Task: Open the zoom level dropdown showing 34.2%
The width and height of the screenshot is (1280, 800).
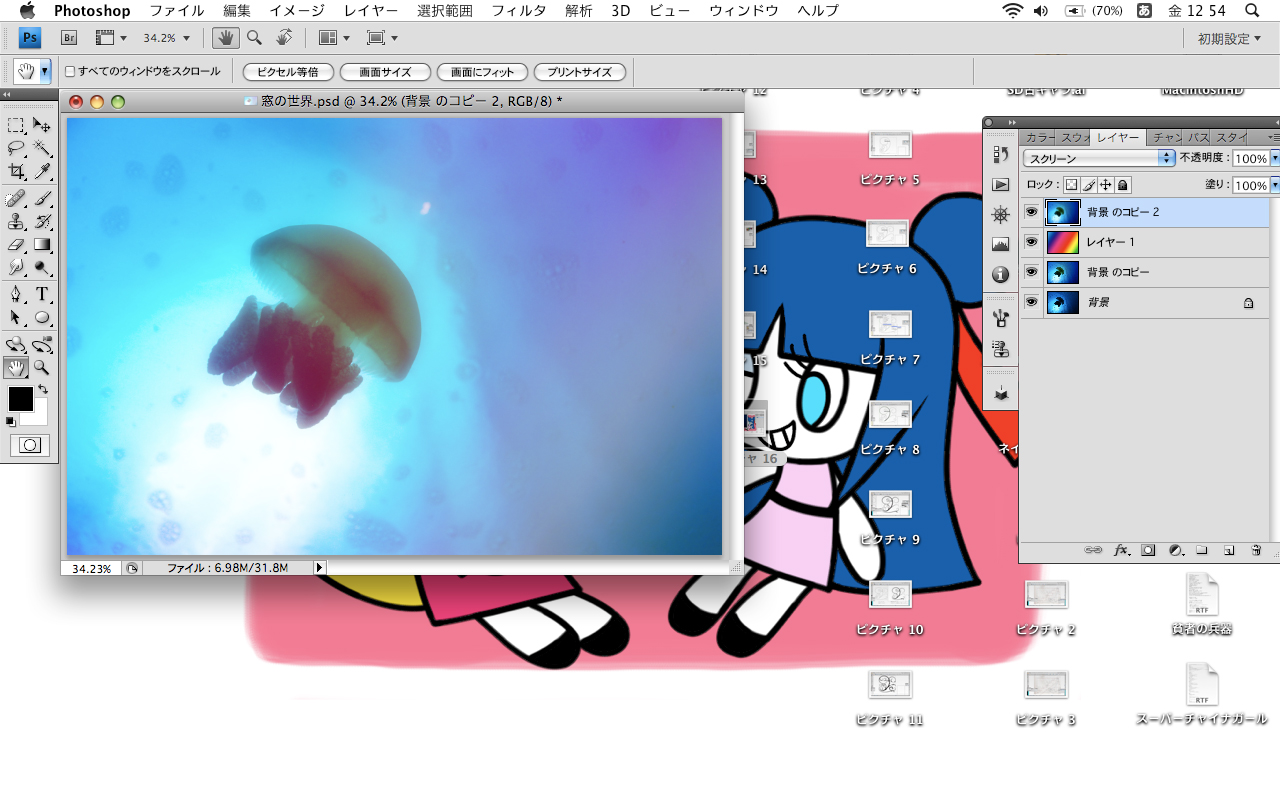Action: click(165, 38)
